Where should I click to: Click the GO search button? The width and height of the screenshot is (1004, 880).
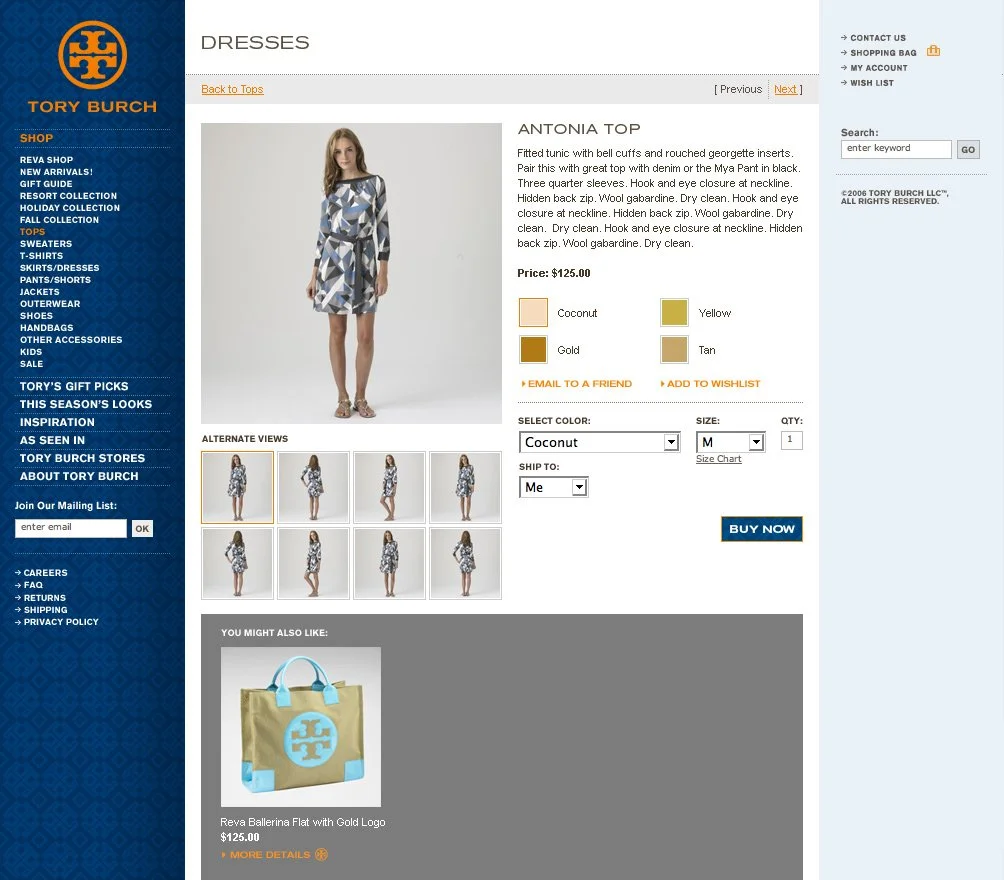tap(968, 150)
